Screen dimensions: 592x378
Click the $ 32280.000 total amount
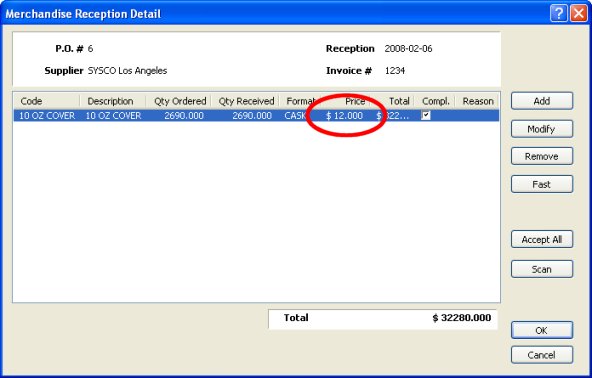(462, 318)
